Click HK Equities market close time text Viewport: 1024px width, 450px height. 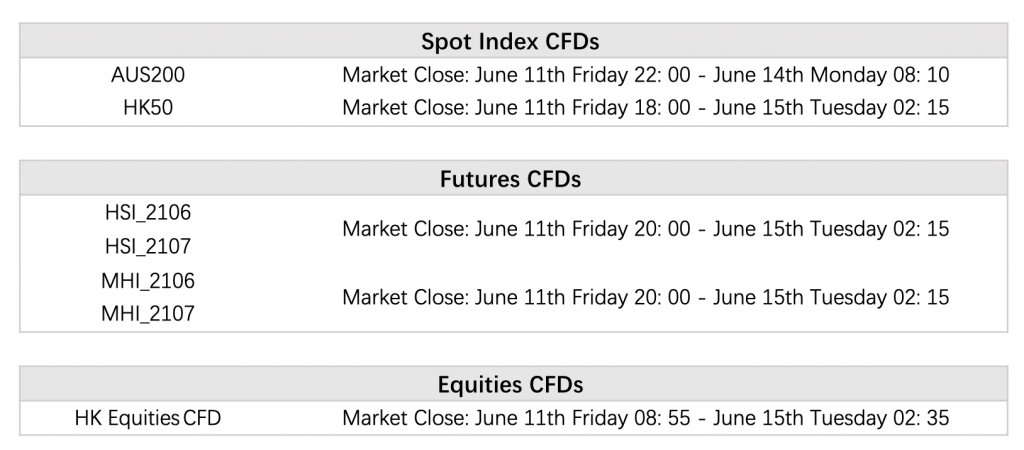[x=645, y=418]
